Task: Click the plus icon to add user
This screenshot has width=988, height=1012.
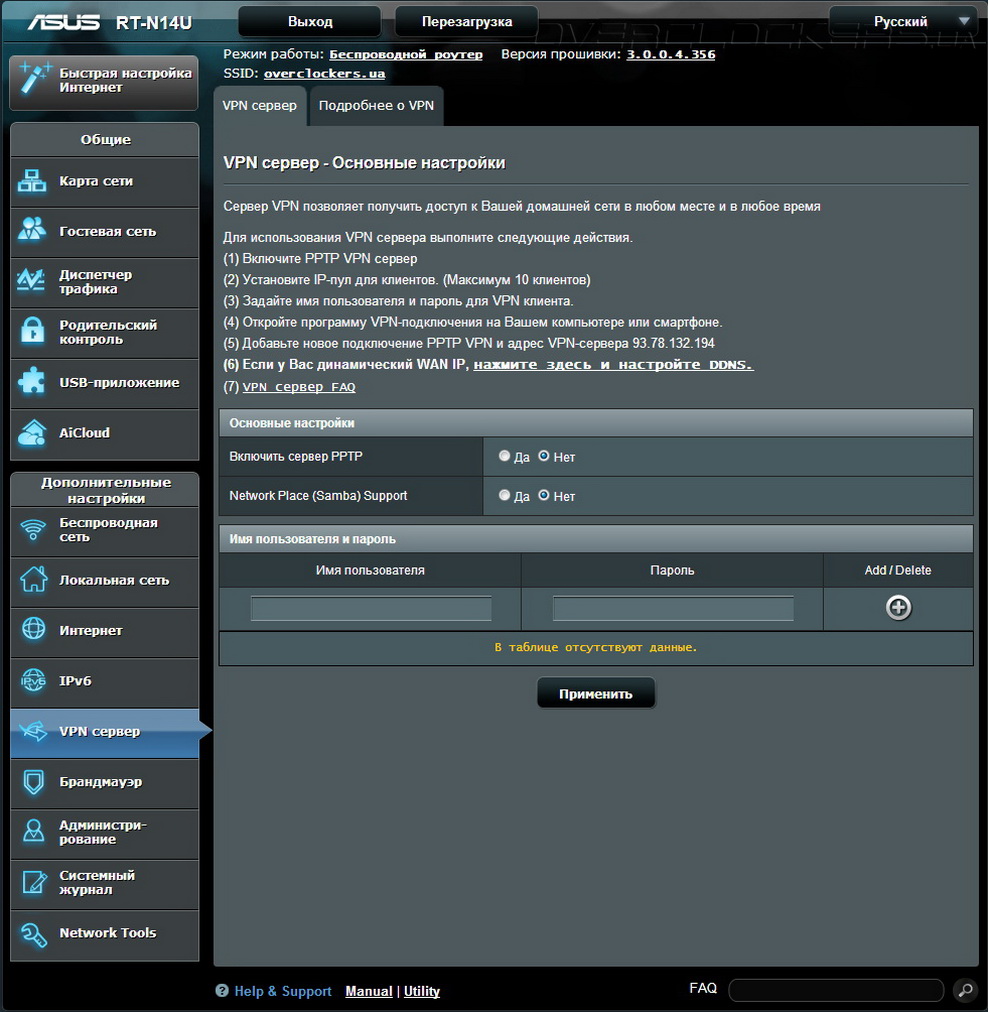Action: pyautogui.click(x=898, y=607)
